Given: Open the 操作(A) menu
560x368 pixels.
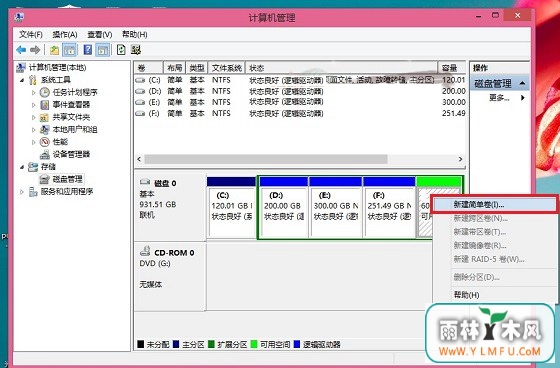Looking at the screenshot, I should pos(65,34).
